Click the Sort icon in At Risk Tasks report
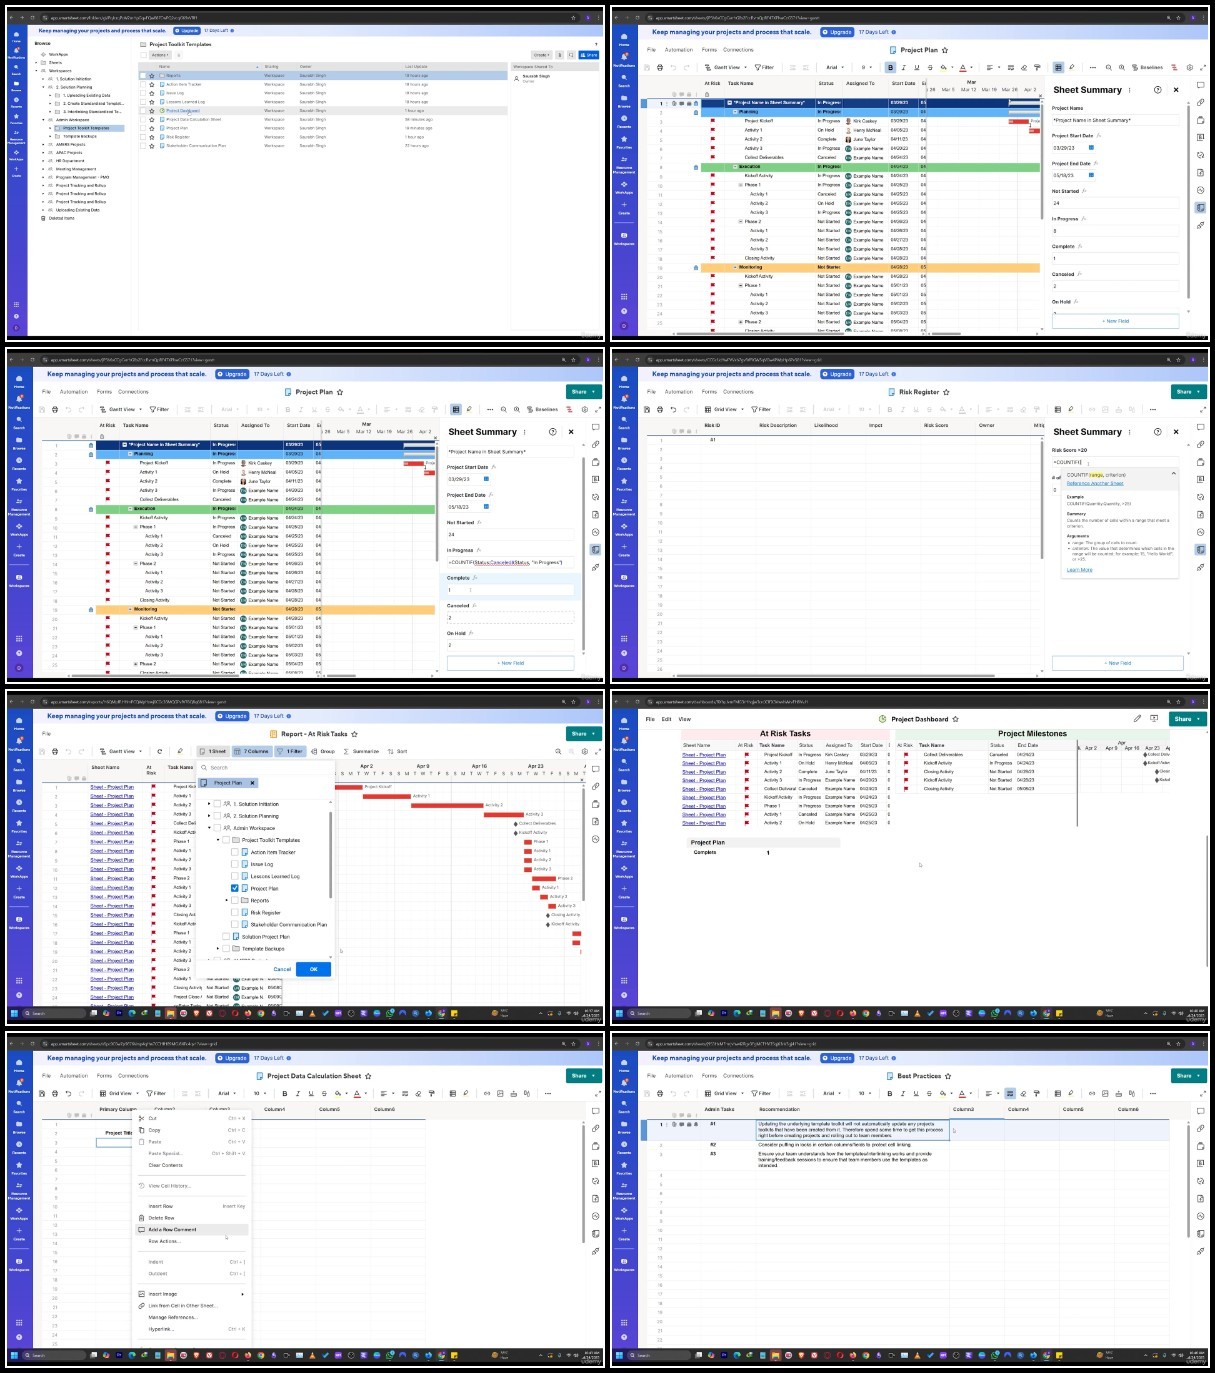The image size is (1215, 1373). [x=390, y=751]
